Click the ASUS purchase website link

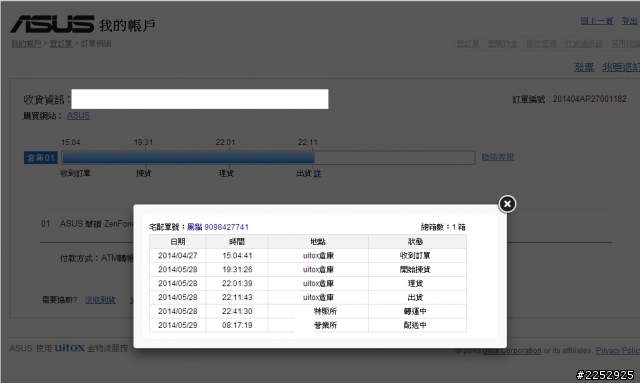pos(78,116)
